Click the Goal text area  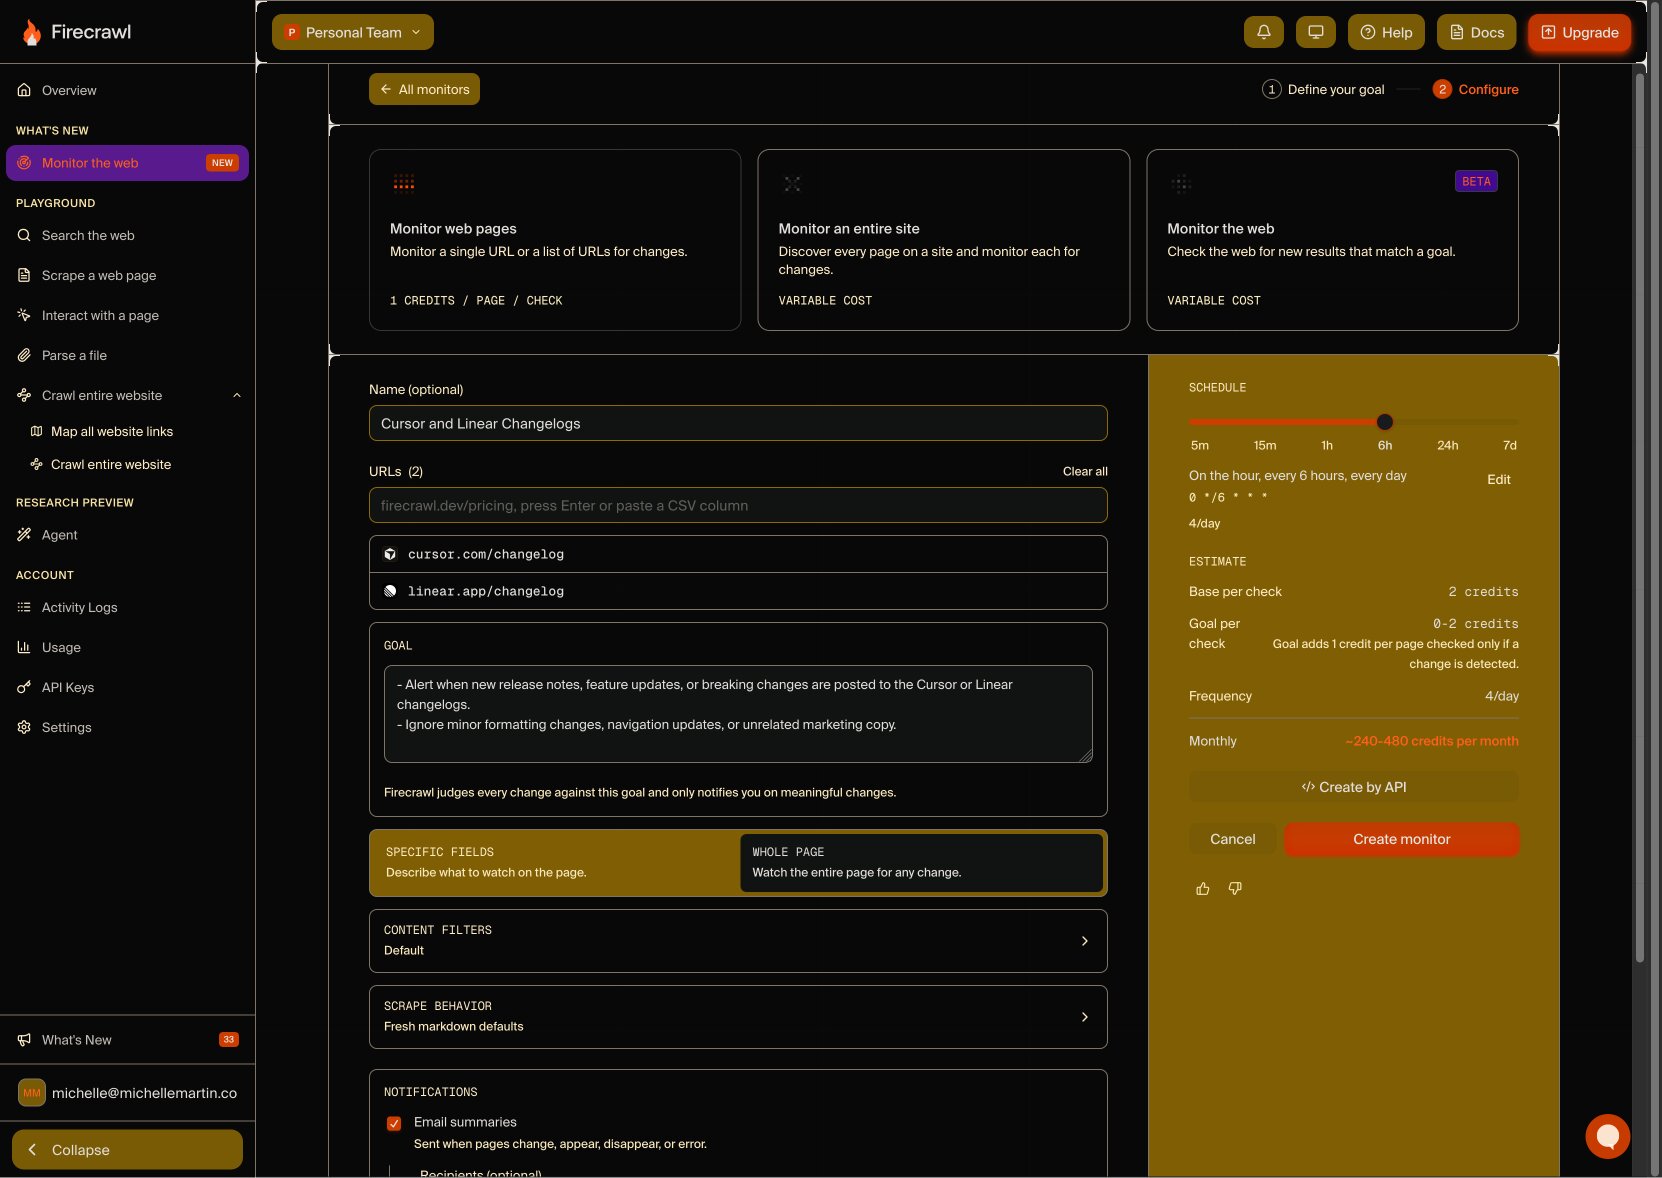pos(738,714)
